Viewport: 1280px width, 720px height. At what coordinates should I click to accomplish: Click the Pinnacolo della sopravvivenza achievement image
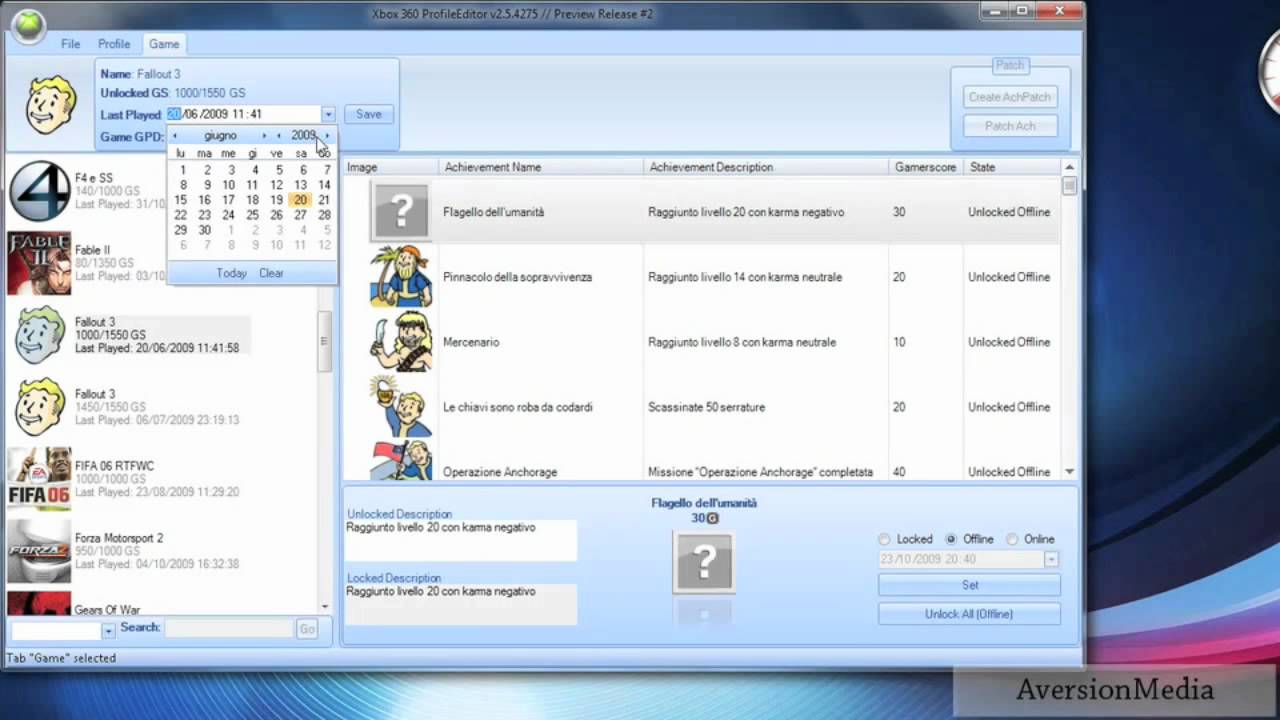(x=401, y=276)
